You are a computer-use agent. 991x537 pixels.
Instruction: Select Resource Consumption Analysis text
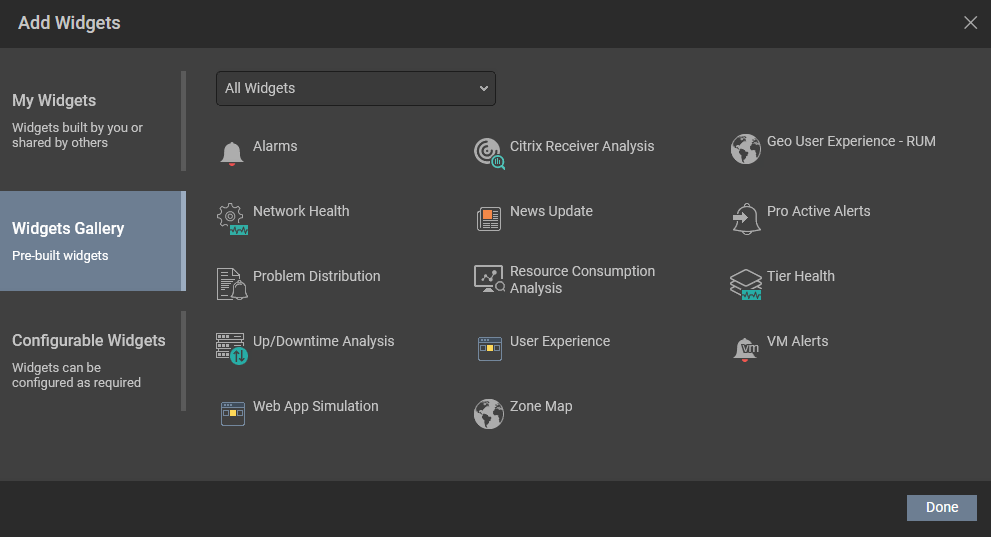(x=582, y=279)
